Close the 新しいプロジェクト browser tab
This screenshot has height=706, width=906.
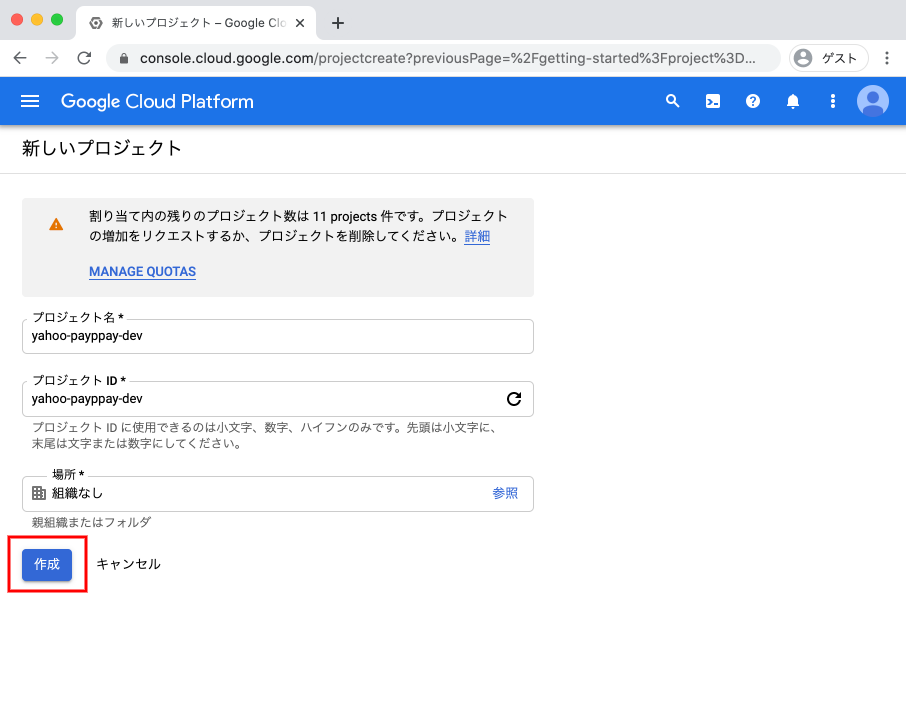click(x=300, y=23)
